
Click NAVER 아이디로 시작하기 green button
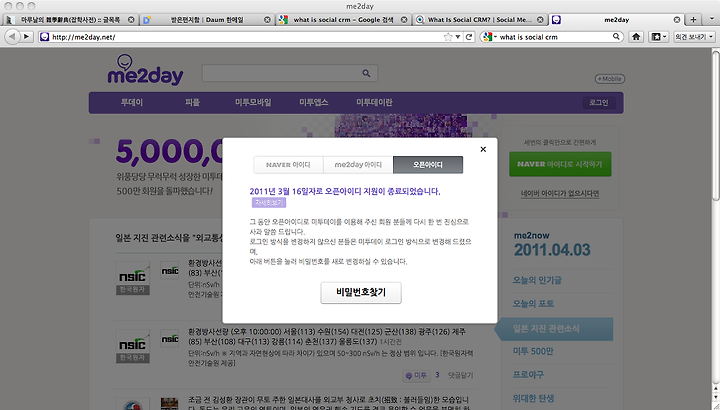click(x=560, y=164)
